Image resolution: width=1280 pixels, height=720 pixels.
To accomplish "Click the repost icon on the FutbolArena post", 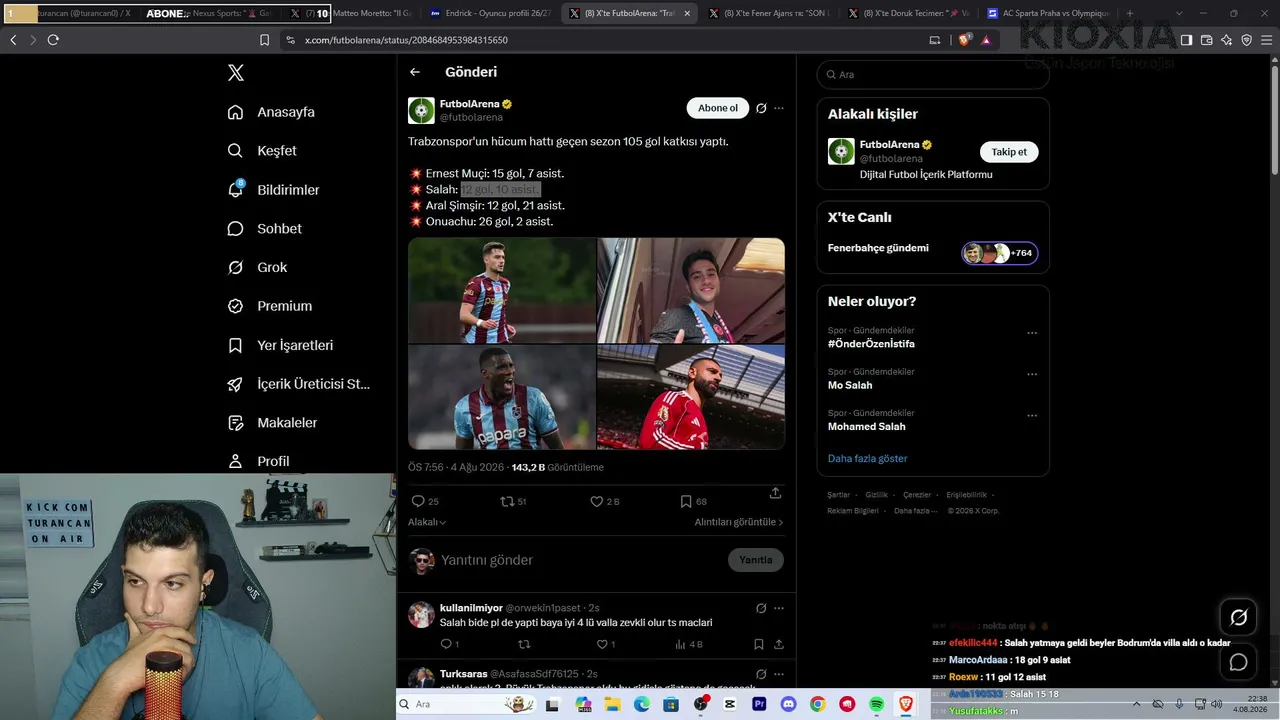I will pyautogui.click(x=507, y=501).
